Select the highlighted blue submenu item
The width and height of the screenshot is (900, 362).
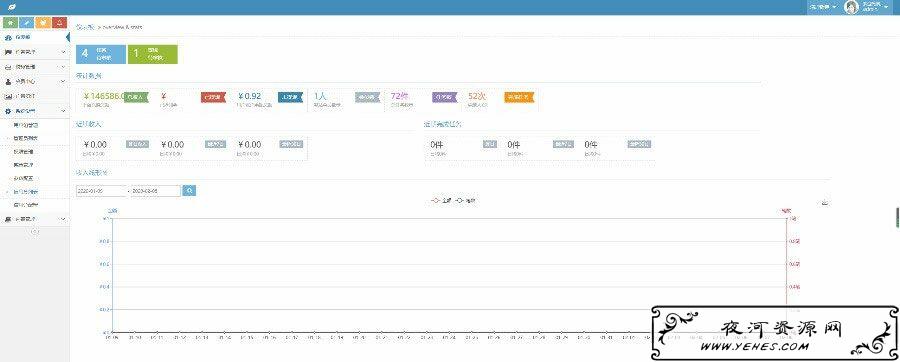[x=34, y=192]
